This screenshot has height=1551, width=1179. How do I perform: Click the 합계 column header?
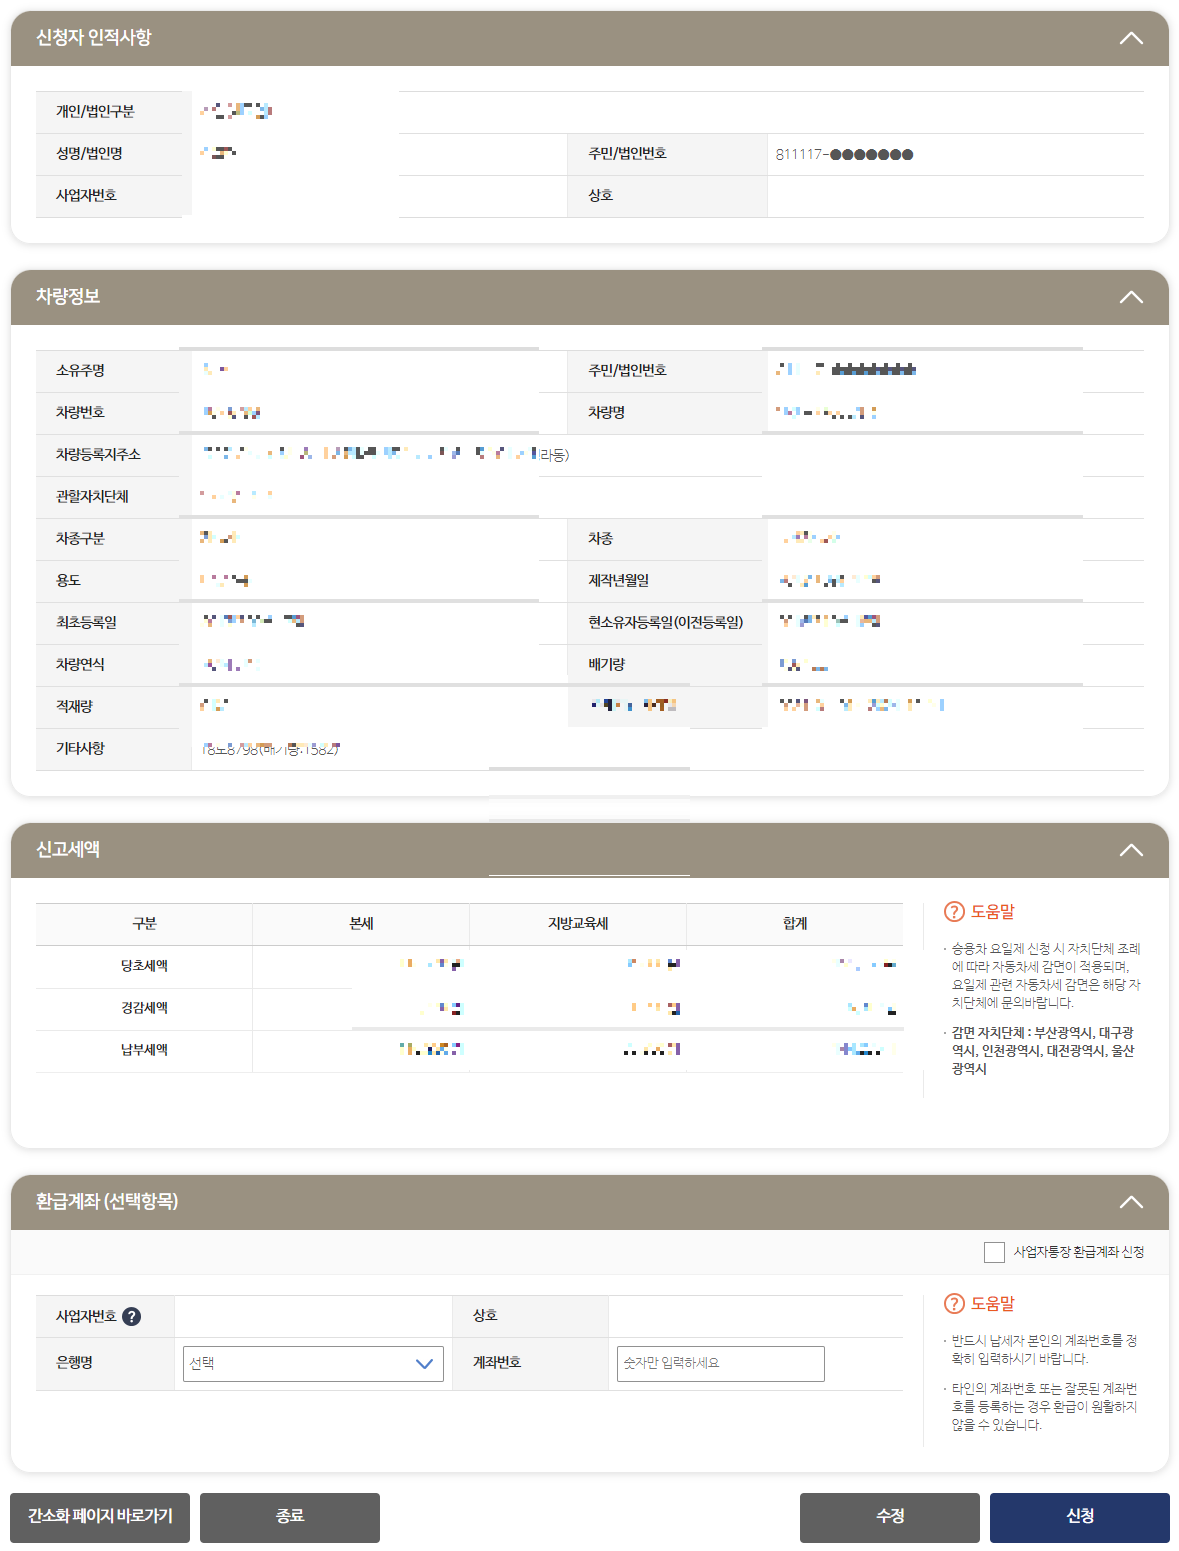pos(795,923)
